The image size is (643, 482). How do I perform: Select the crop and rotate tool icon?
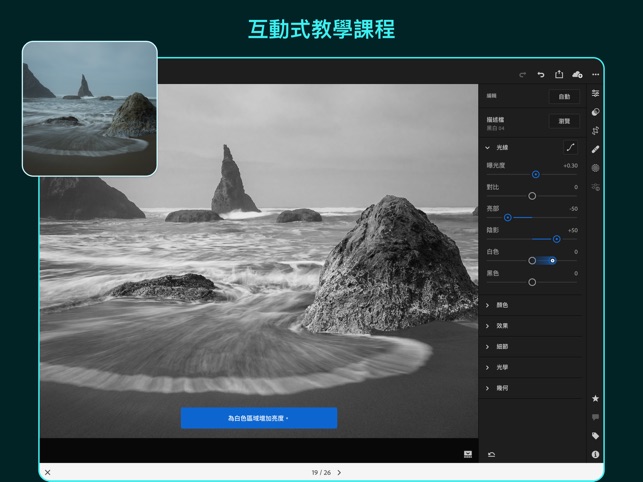[595, 131]
